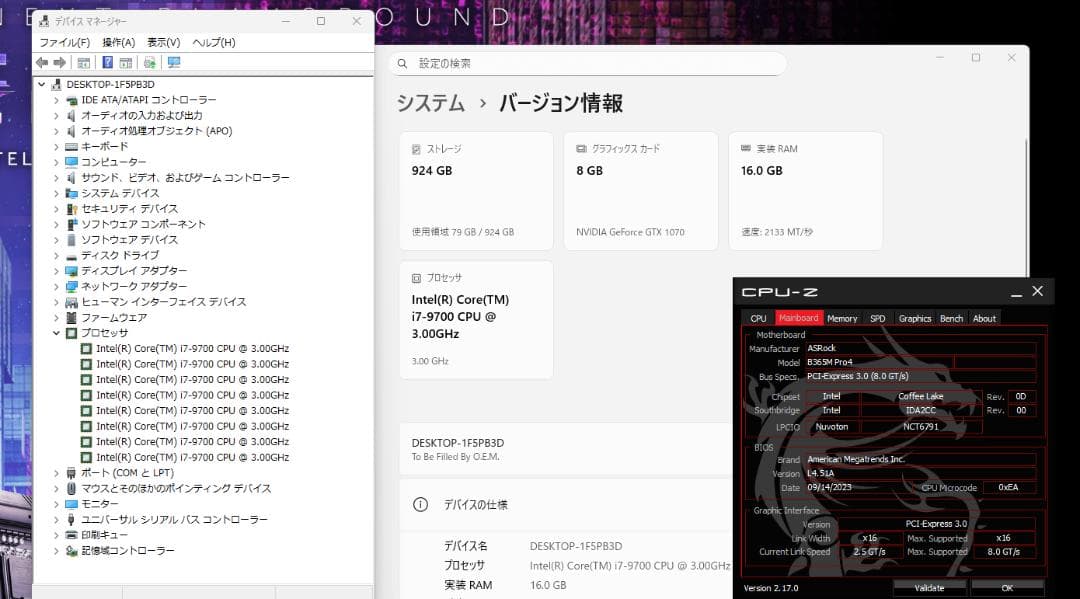Expand ヒューマン インターフェイス デバイス
1080x599 pixels.
click(x=56, y=302)
